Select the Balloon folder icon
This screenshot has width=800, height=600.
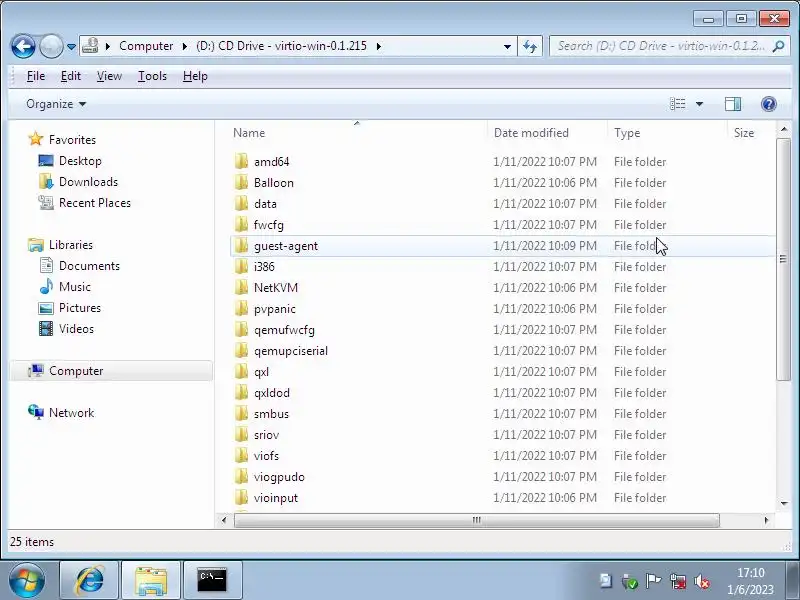(x=241, y=183)
